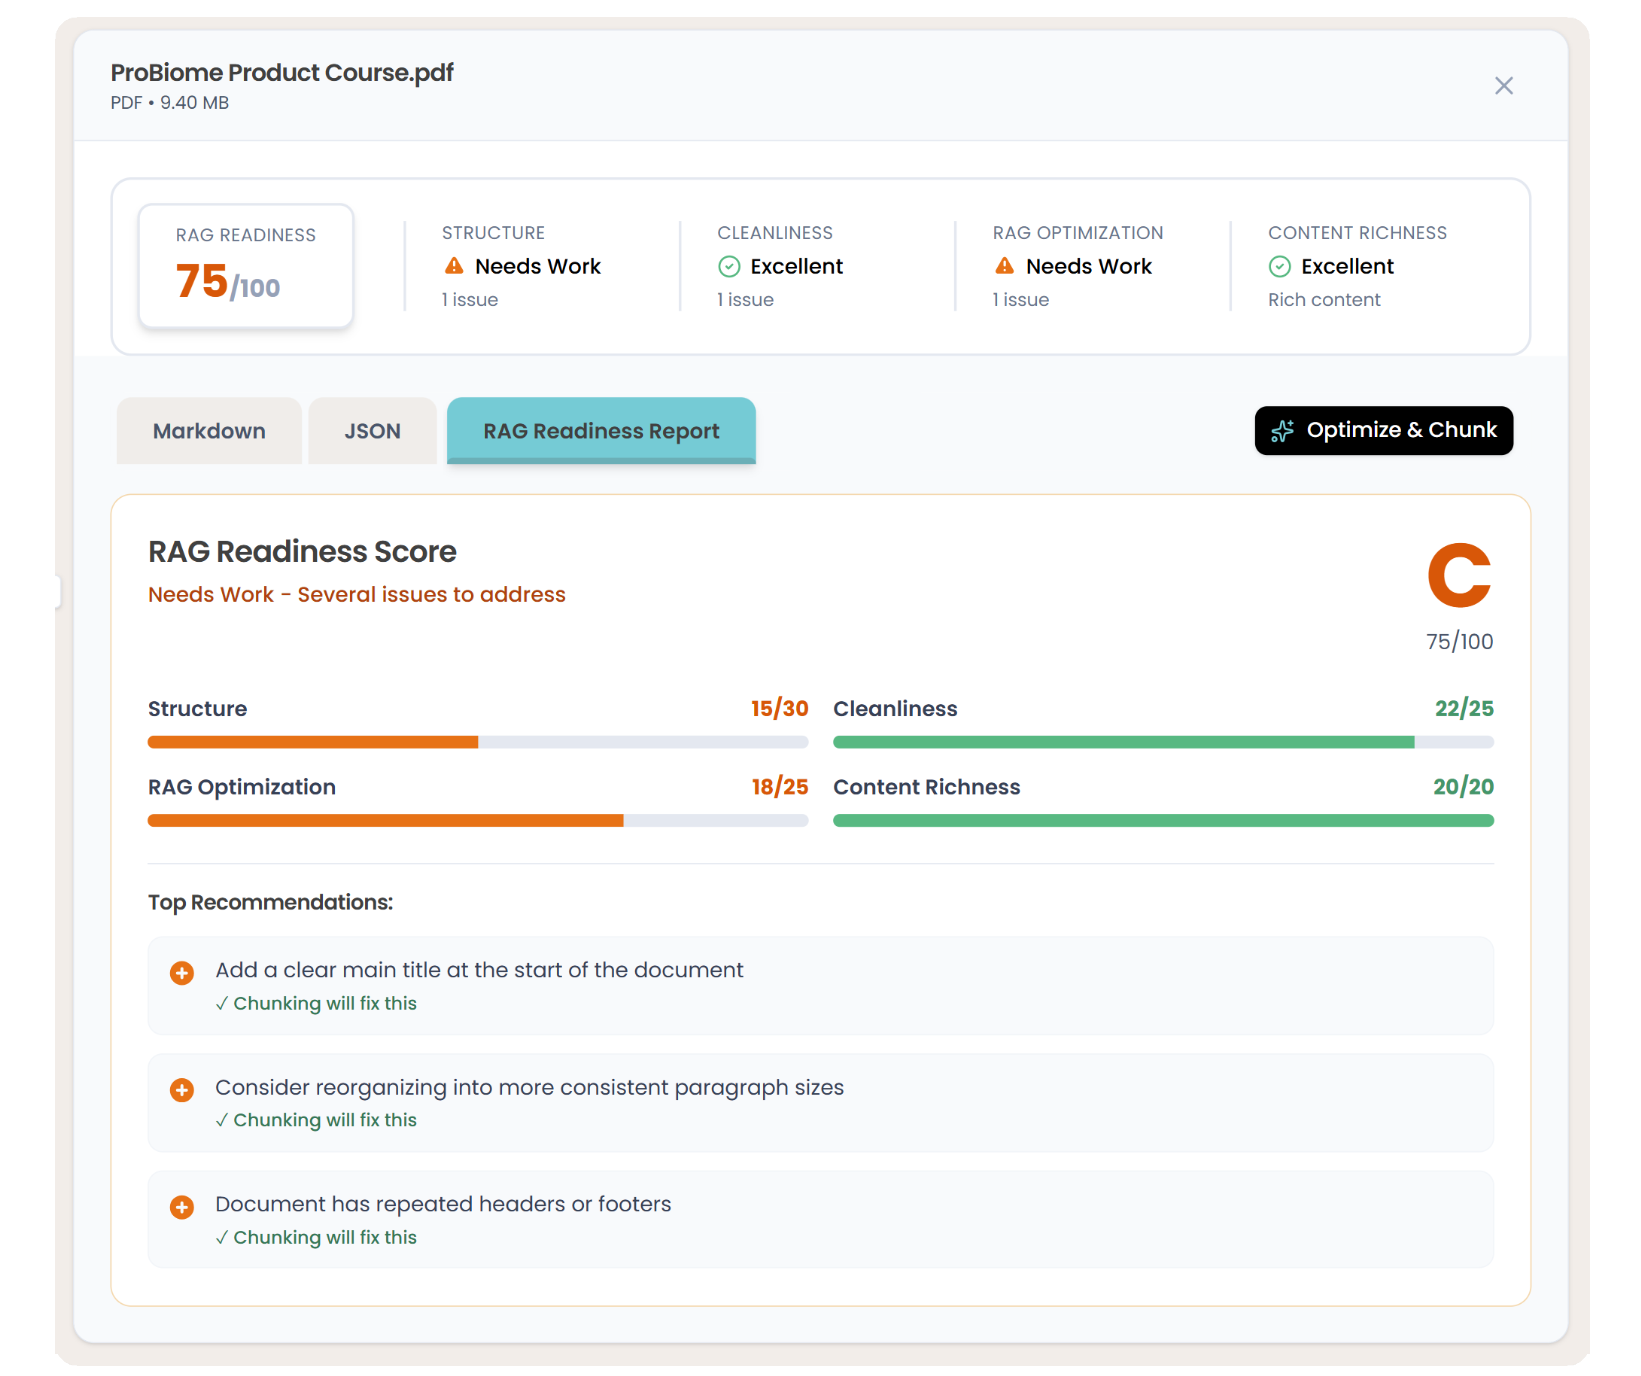1641x1376 pixels.
Task: Click the RAG Readiness 75/100 score card
Action: [x=246, y=266]
